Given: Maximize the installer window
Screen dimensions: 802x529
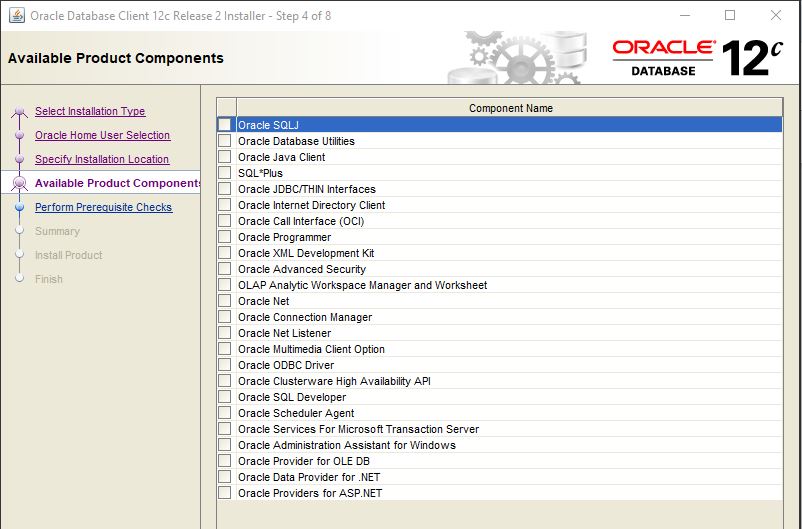Looking at the screenshot, I should pos(730,15).
